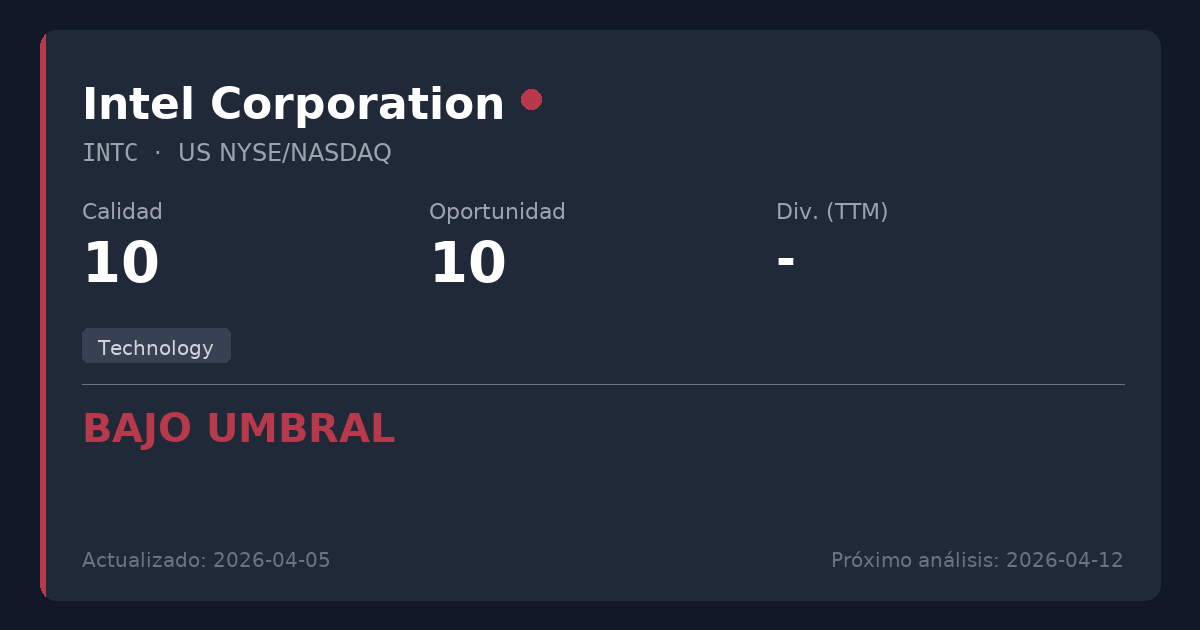This screenshot has width=1200, height=630.
Task: Click the BAJO UMBRAL status text
Action: (238, 429)
